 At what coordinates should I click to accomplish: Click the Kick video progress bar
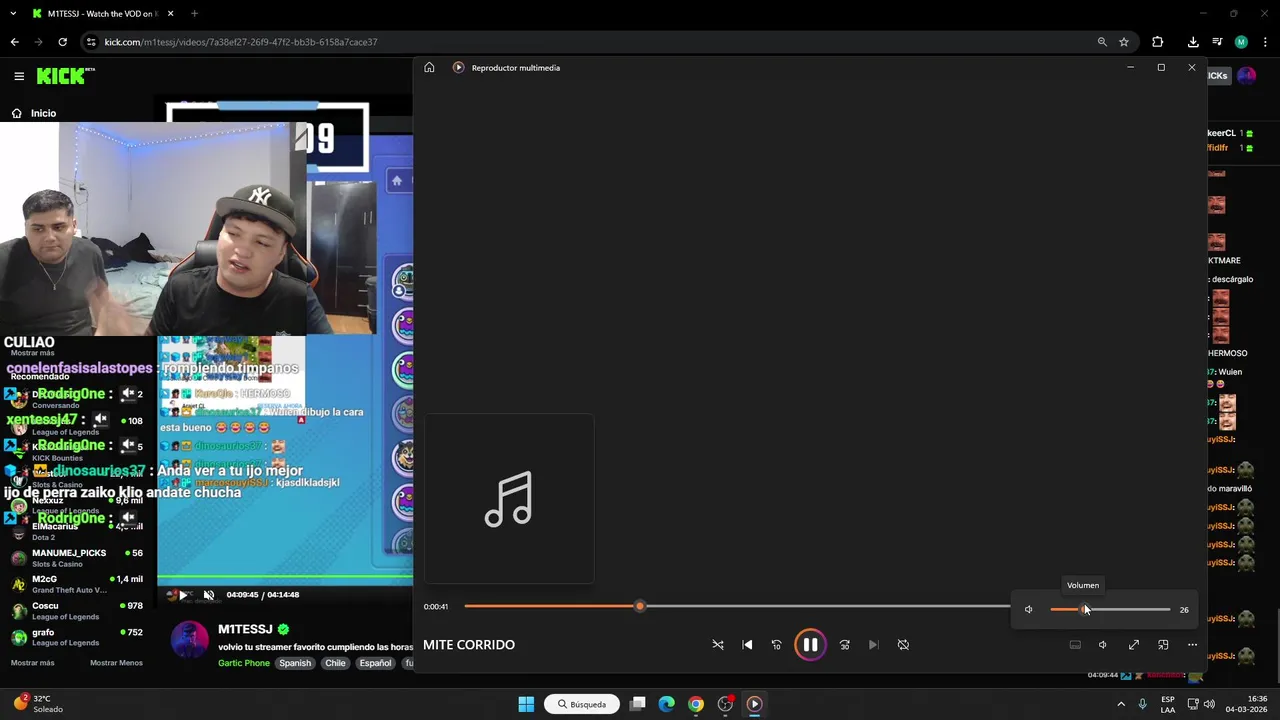click(x=284, y=578)
